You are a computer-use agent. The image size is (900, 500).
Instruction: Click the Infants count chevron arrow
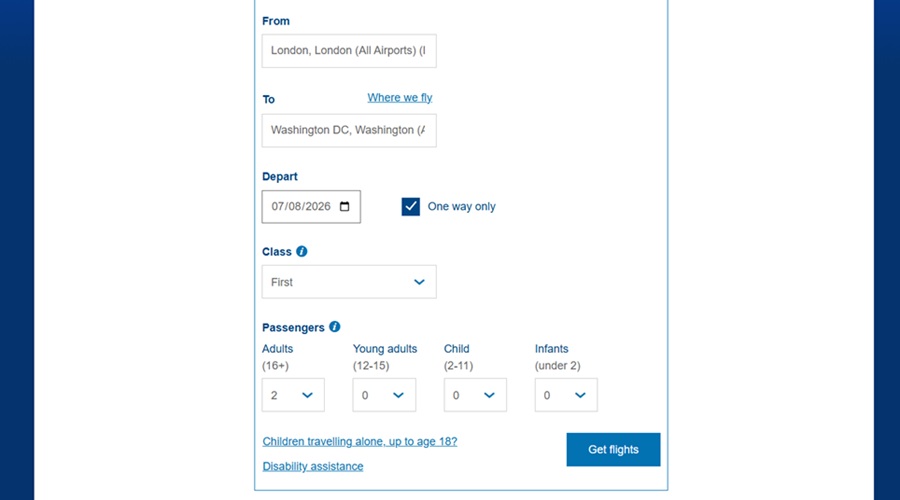(x=580, y=395)
